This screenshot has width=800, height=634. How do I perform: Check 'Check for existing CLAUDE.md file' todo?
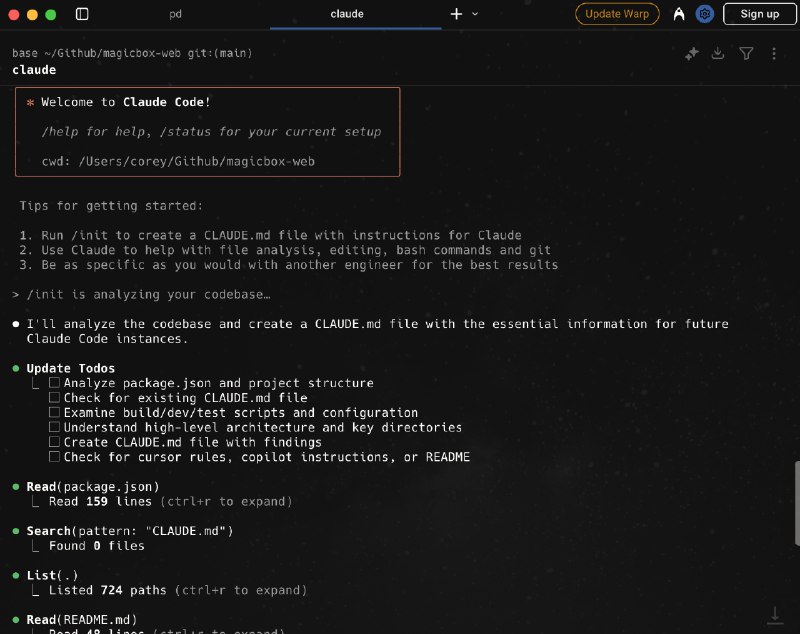[55, 397]
